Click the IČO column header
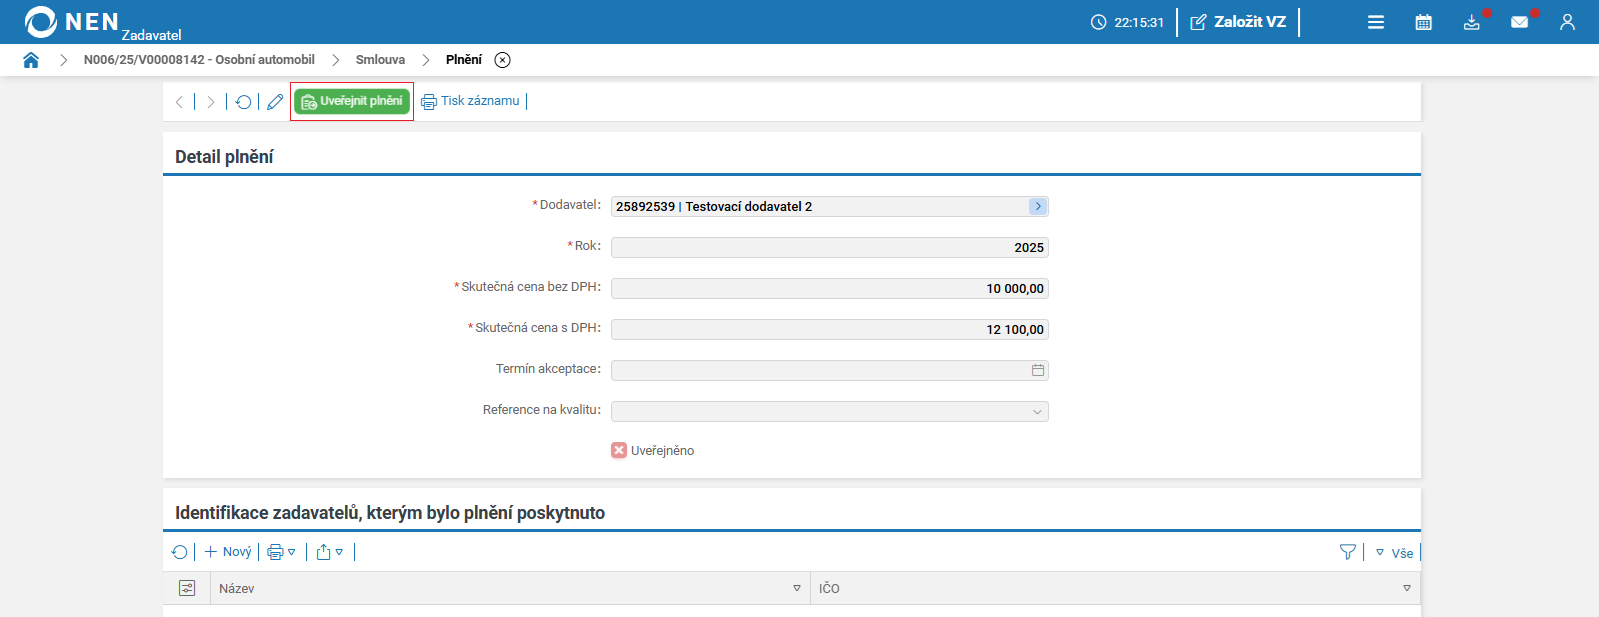 coord(1115,588)
